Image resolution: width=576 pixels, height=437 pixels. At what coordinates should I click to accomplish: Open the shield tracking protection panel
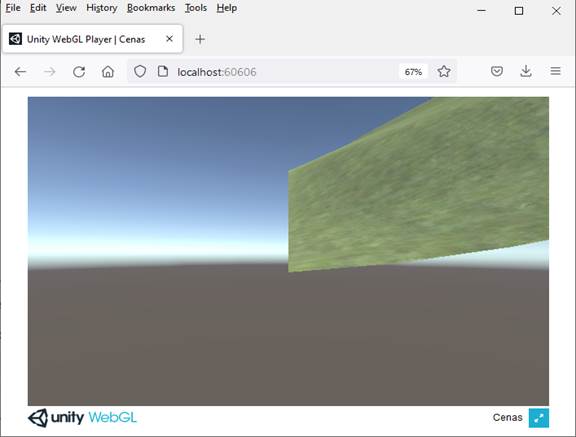[x=140, y=71]
